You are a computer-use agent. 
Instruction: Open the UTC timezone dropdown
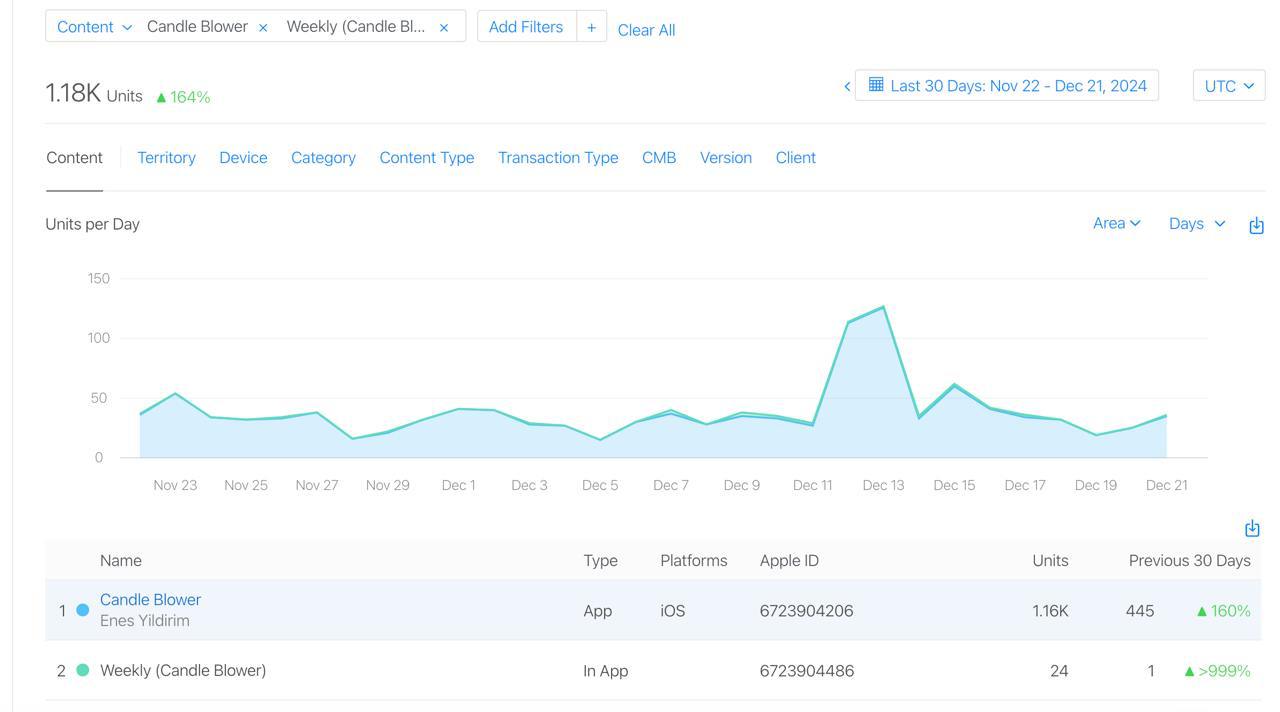(x=1228, y=86)
